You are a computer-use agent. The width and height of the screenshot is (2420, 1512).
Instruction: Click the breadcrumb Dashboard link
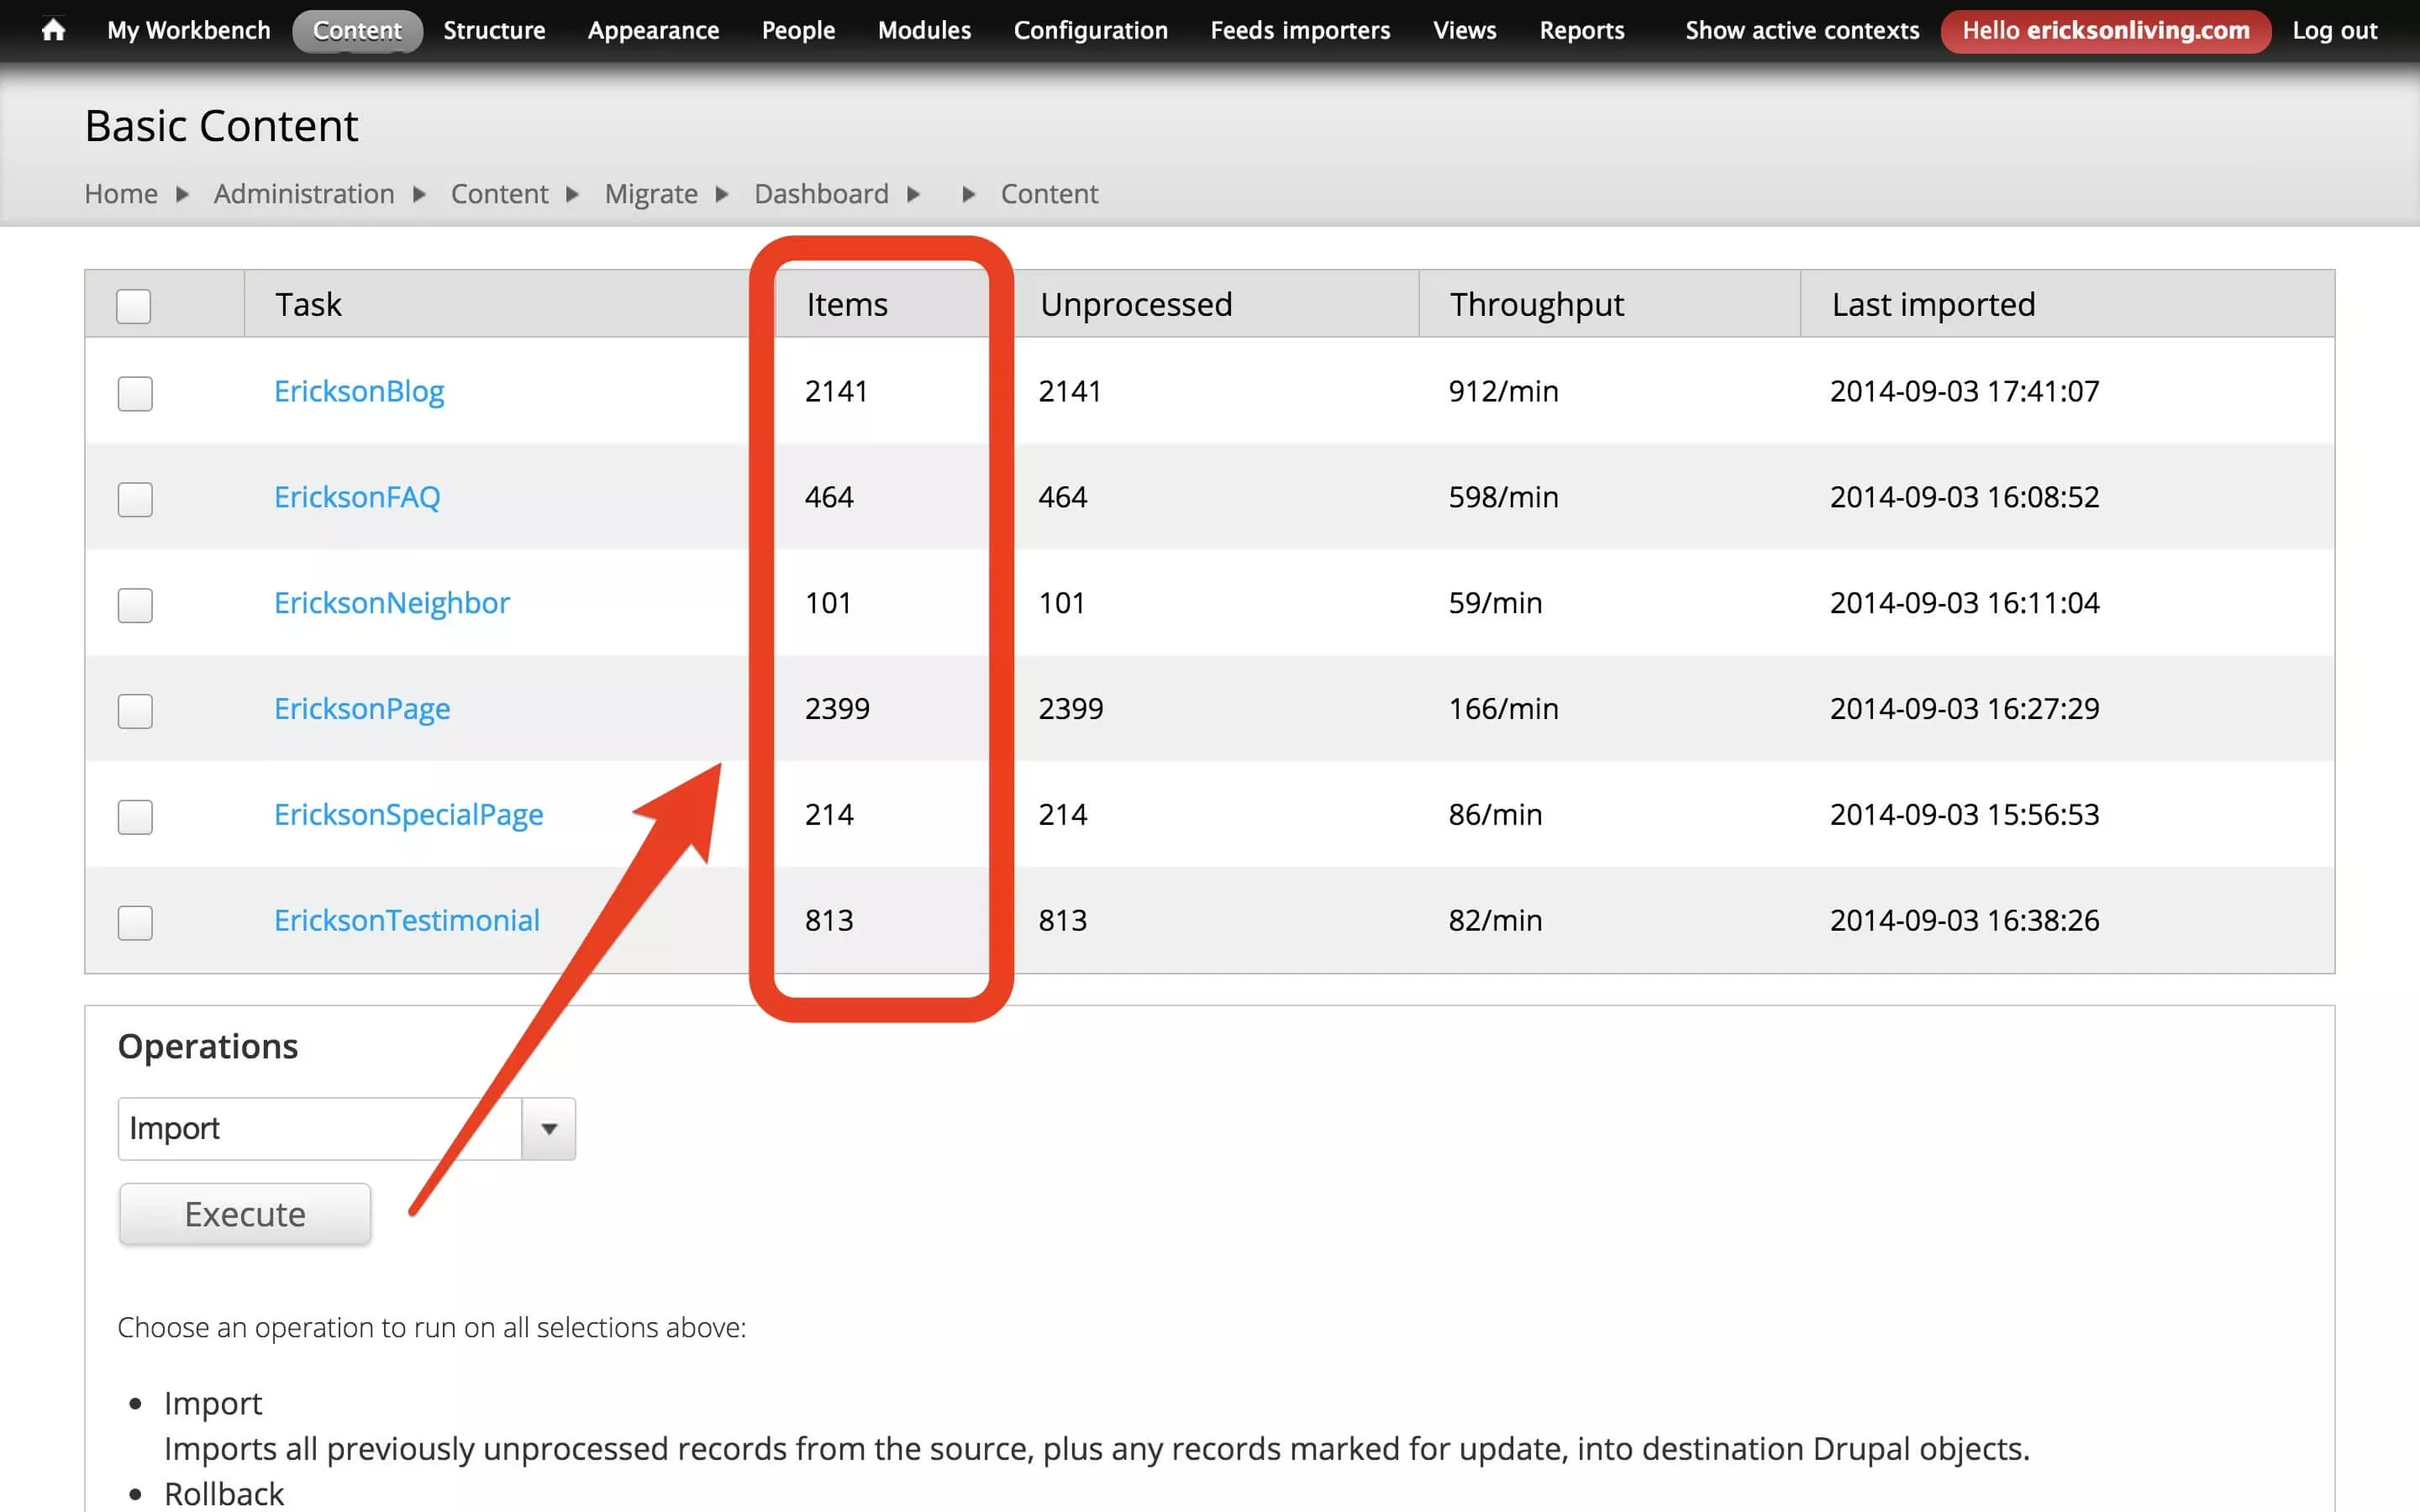pyautogui.click(x=821, y=193)
